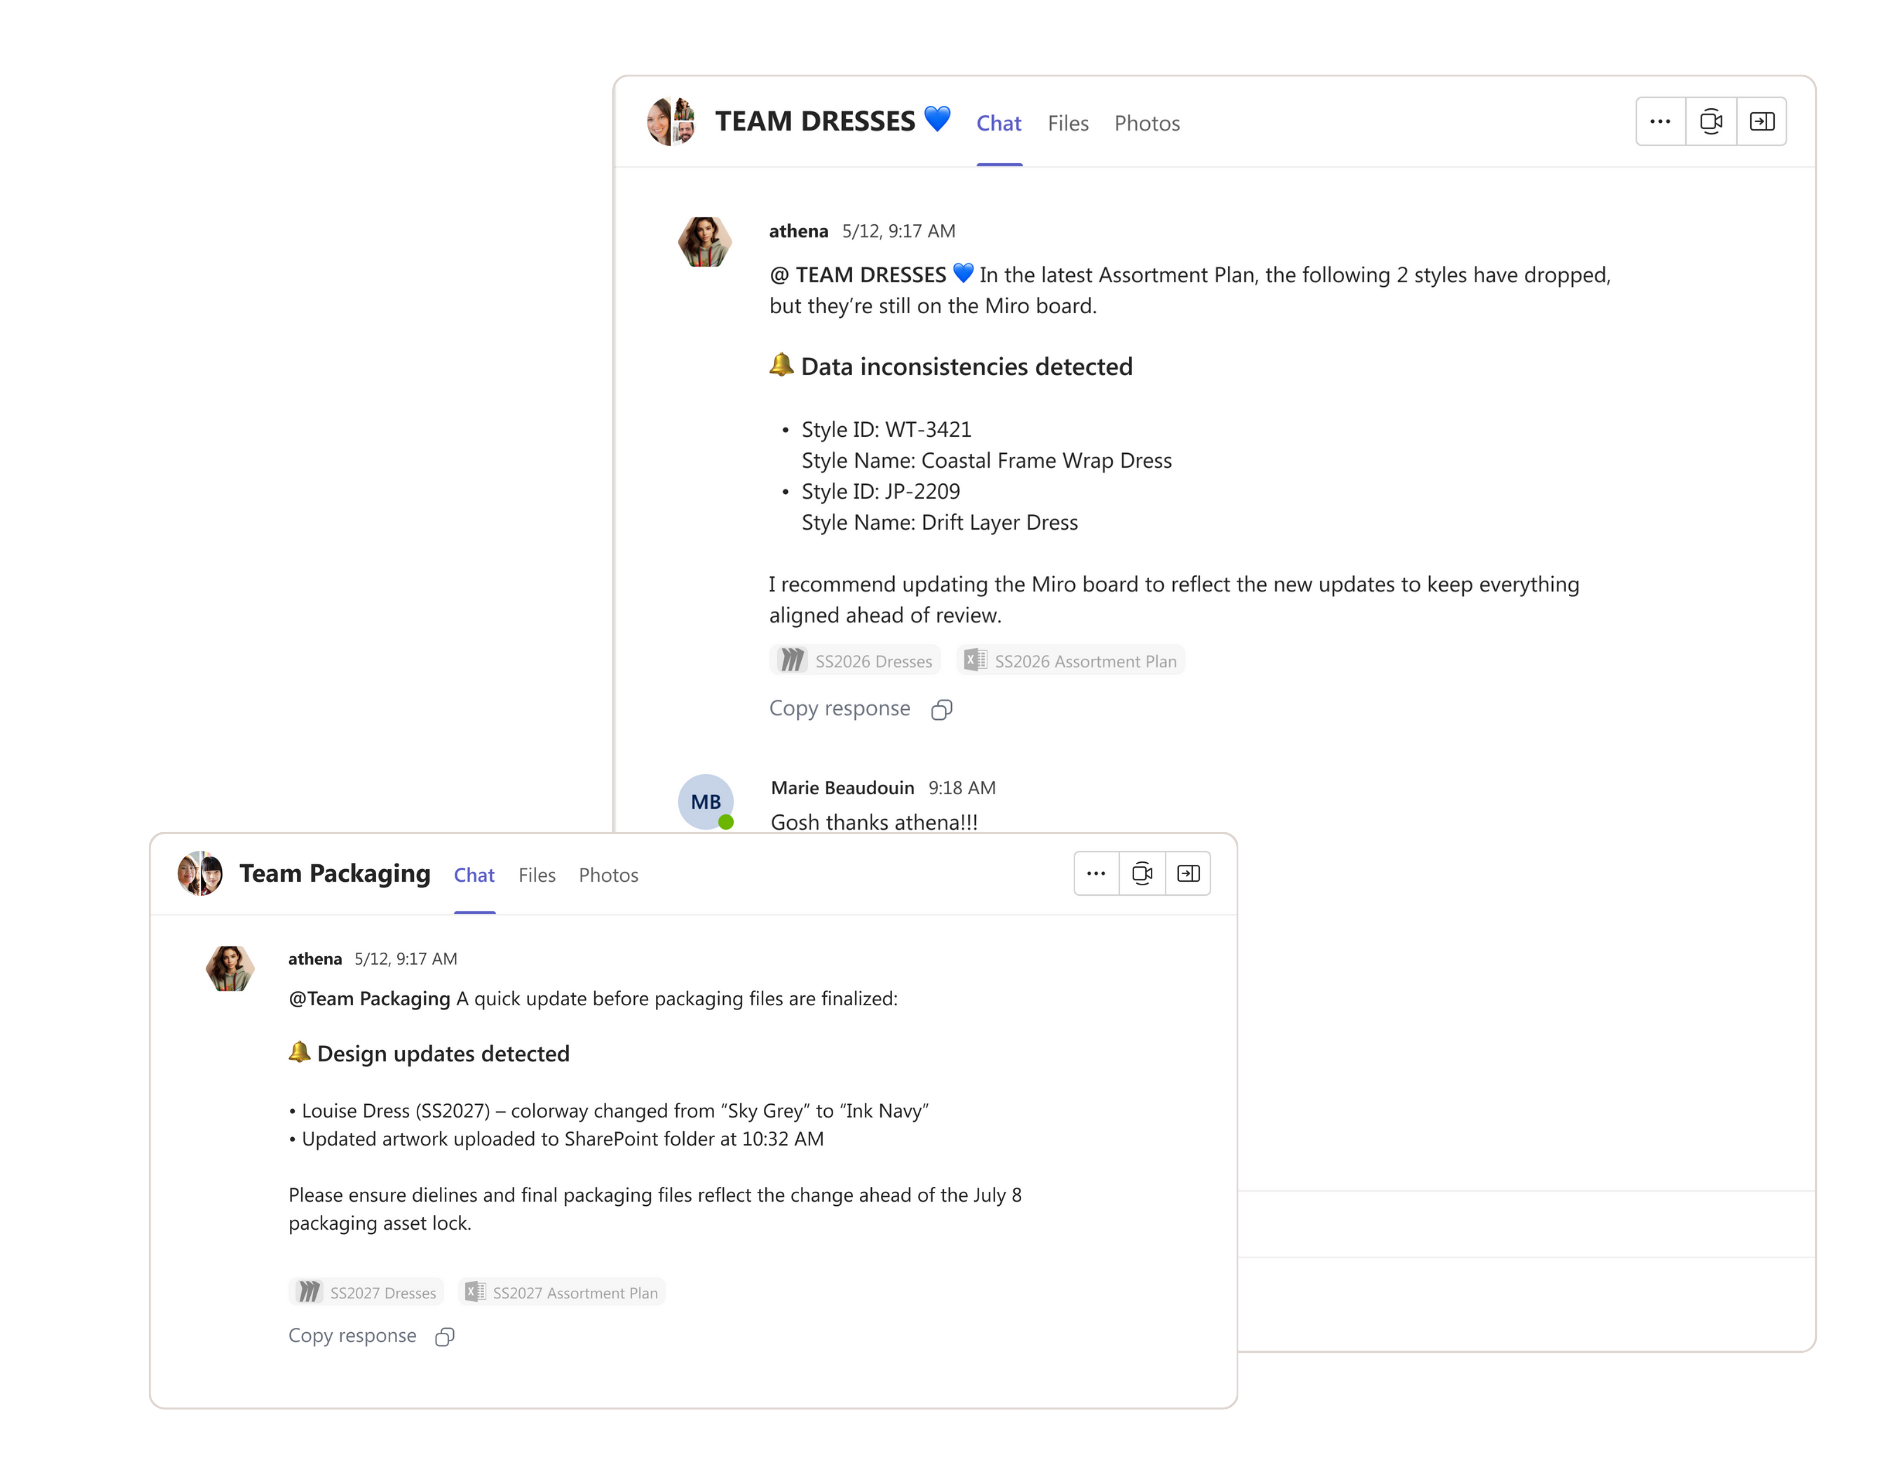Switch to Chat tab in TEAM DRESSES
This screenshot has width=1900, height=1484.
click(x=999, y=123)
